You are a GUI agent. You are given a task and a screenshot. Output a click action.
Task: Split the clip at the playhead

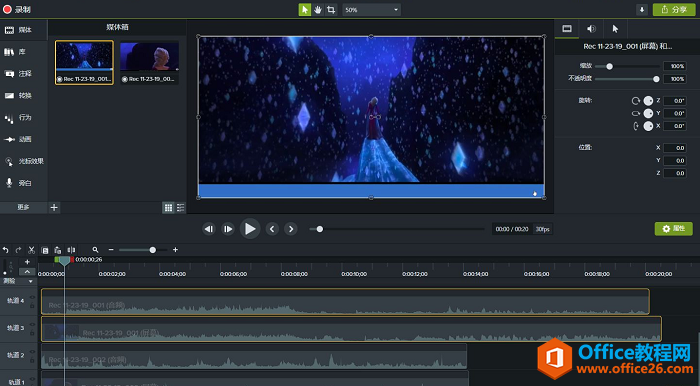(71, 250)
